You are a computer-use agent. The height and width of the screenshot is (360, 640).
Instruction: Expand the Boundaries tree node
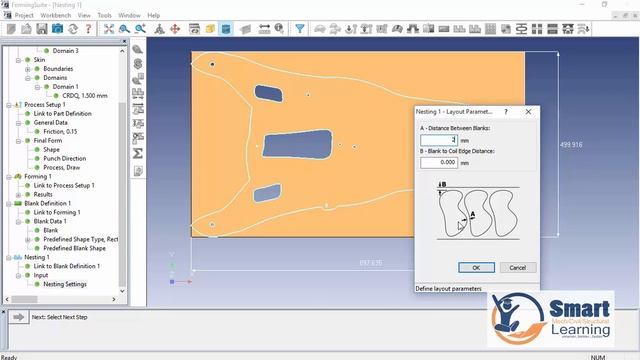[x=28, y=69]
